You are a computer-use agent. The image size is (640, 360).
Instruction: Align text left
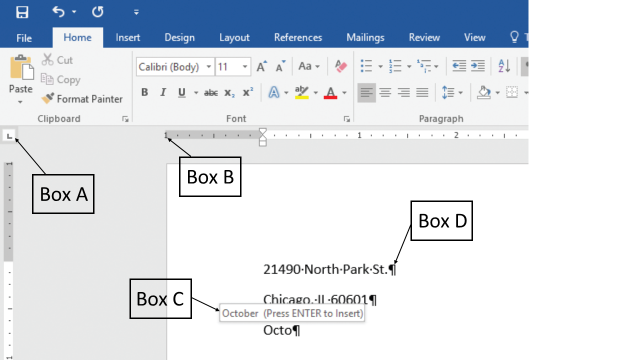pos(367,93)
